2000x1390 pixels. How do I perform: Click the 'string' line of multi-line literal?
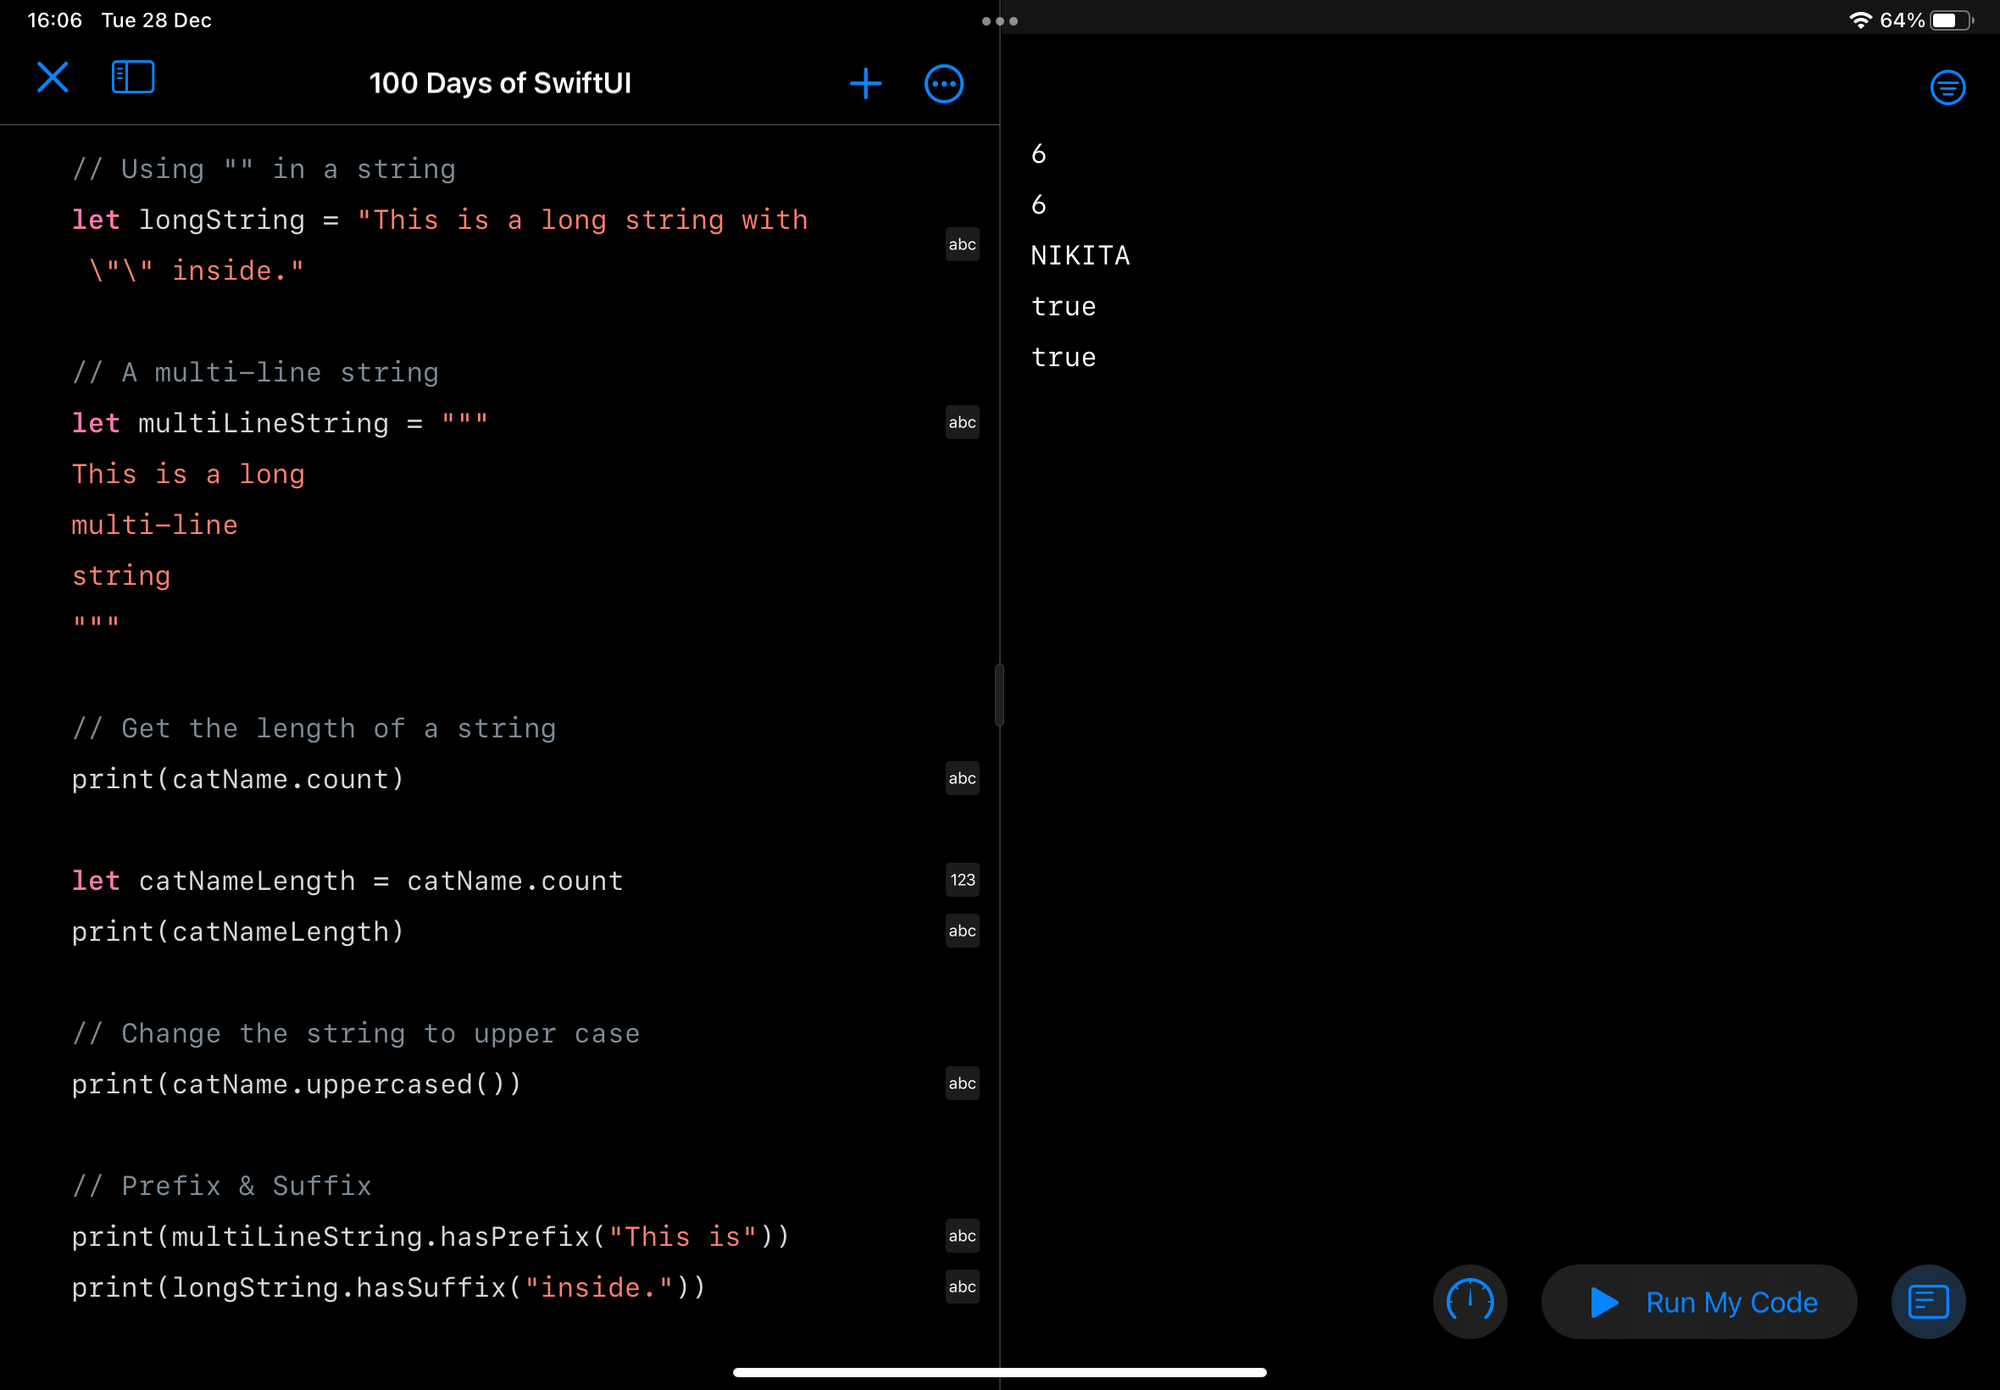pos(121,576)
